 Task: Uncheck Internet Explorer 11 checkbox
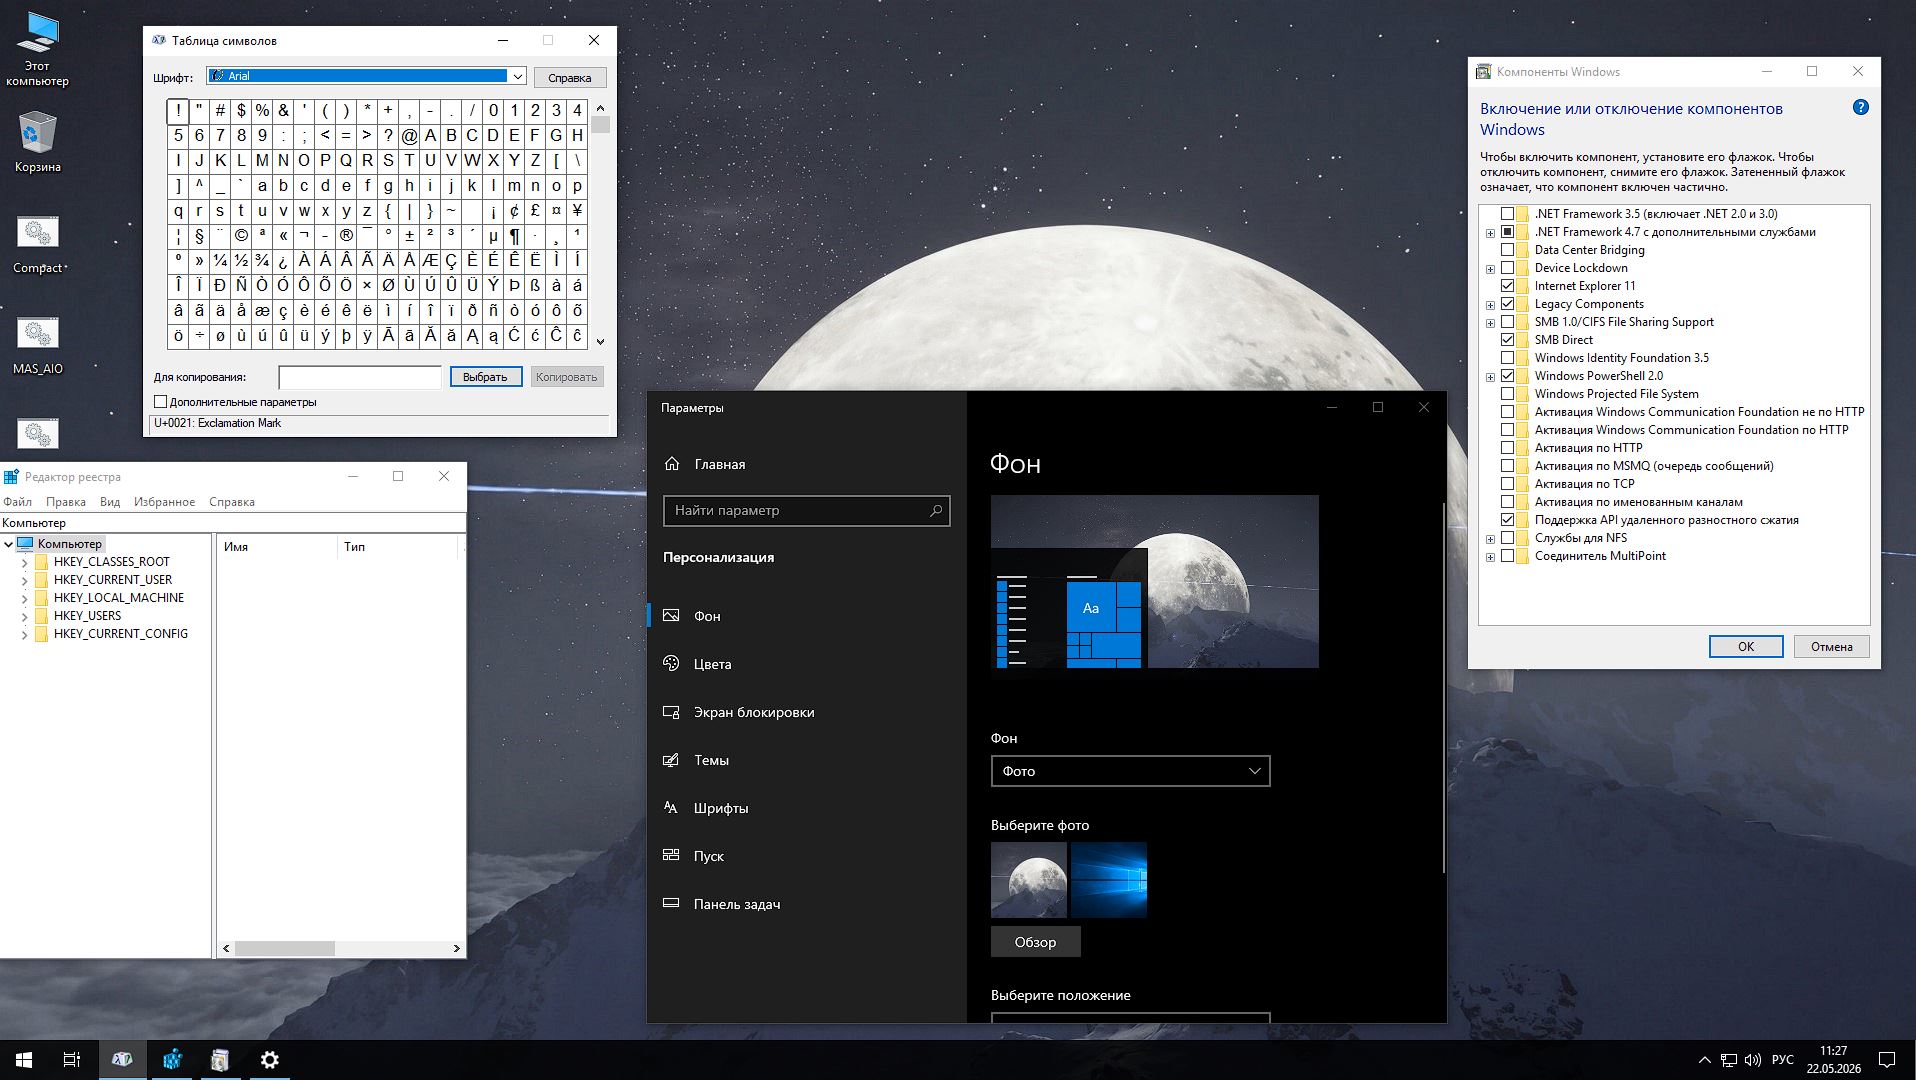(1507, 286)
